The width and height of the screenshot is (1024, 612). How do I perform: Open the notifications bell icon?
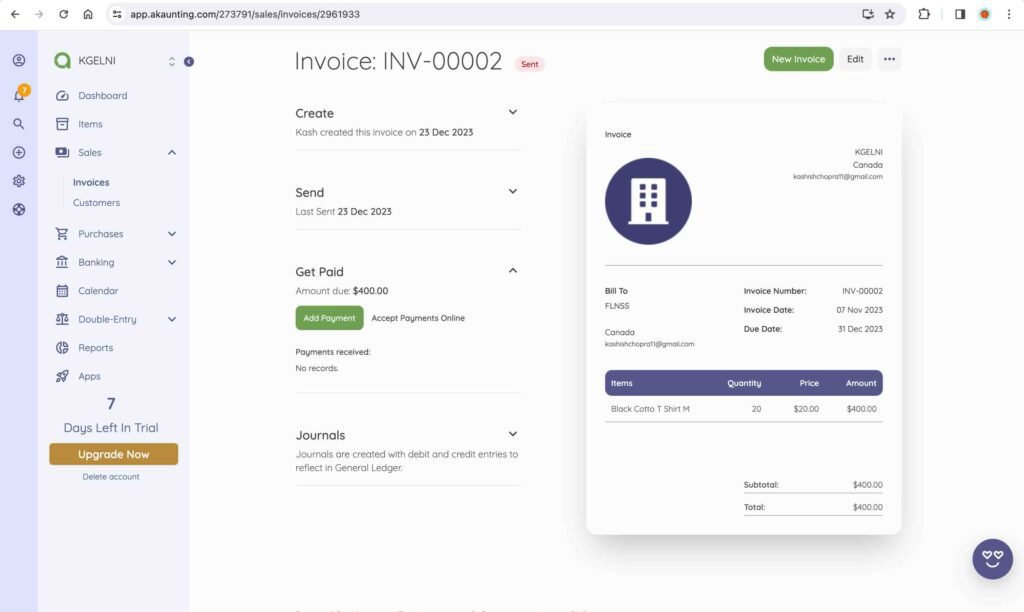coord(19,95)
